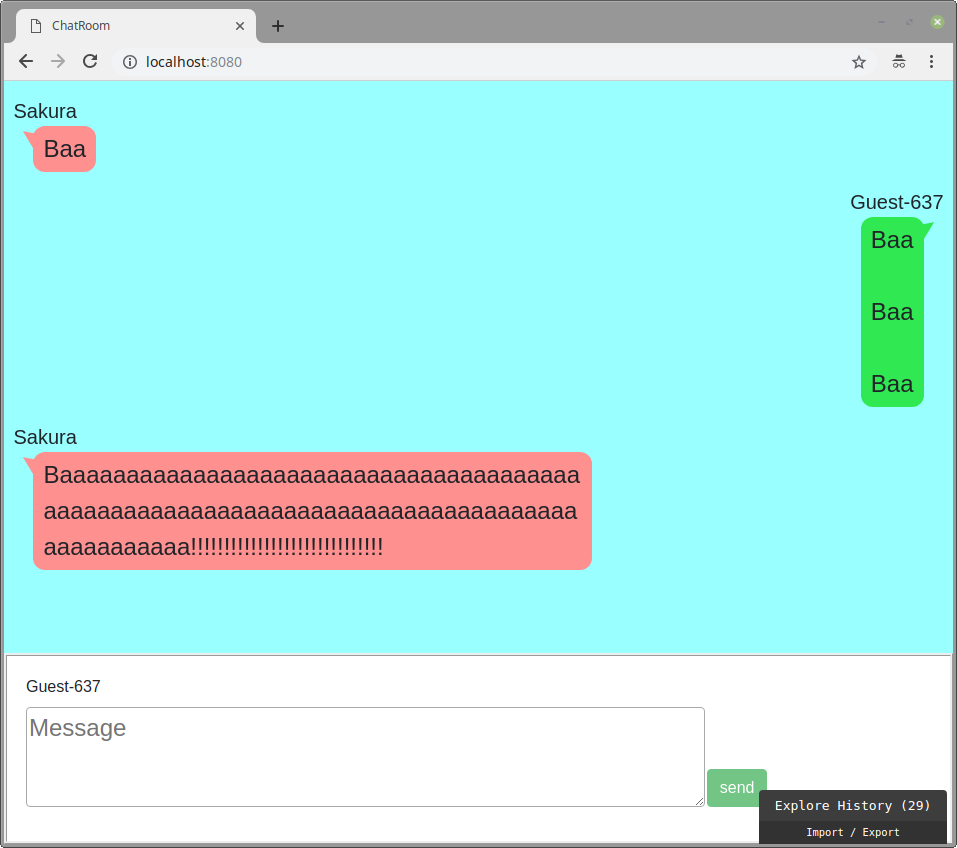Open a new browser tab
Image resolution: width=957 pixels, height=848 pixels.
277,25
